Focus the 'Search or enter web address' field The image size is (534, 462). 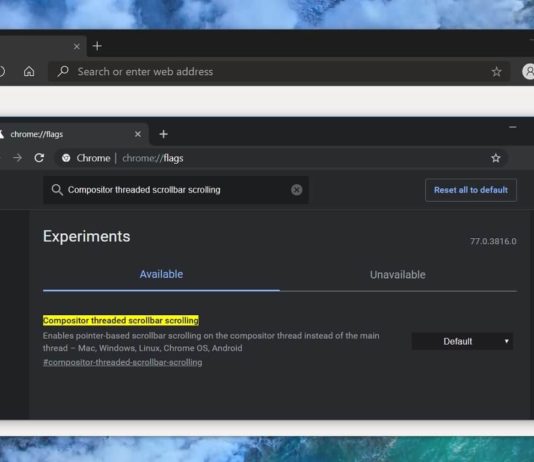(x=279, y=71)
